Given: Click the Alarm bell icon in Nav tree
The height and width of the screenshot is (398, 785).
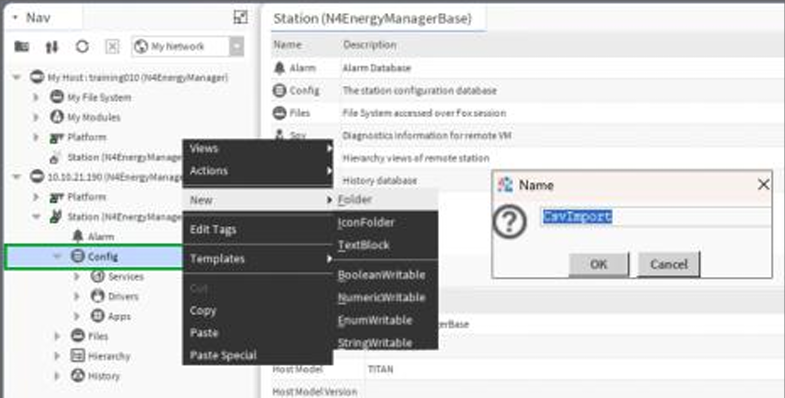Looking at the screenshot, I should click(78, 236).
